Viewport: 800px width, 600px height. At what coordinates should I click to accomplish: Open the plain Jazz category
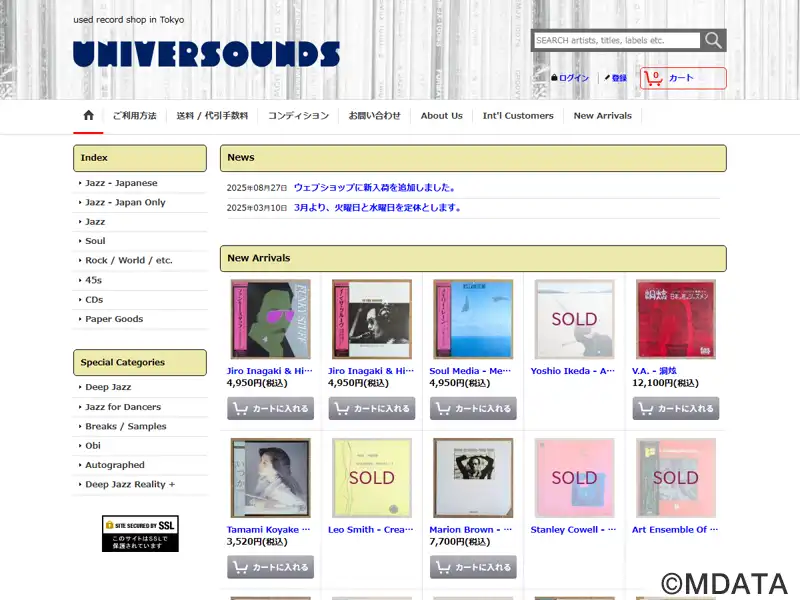[95, 221]
